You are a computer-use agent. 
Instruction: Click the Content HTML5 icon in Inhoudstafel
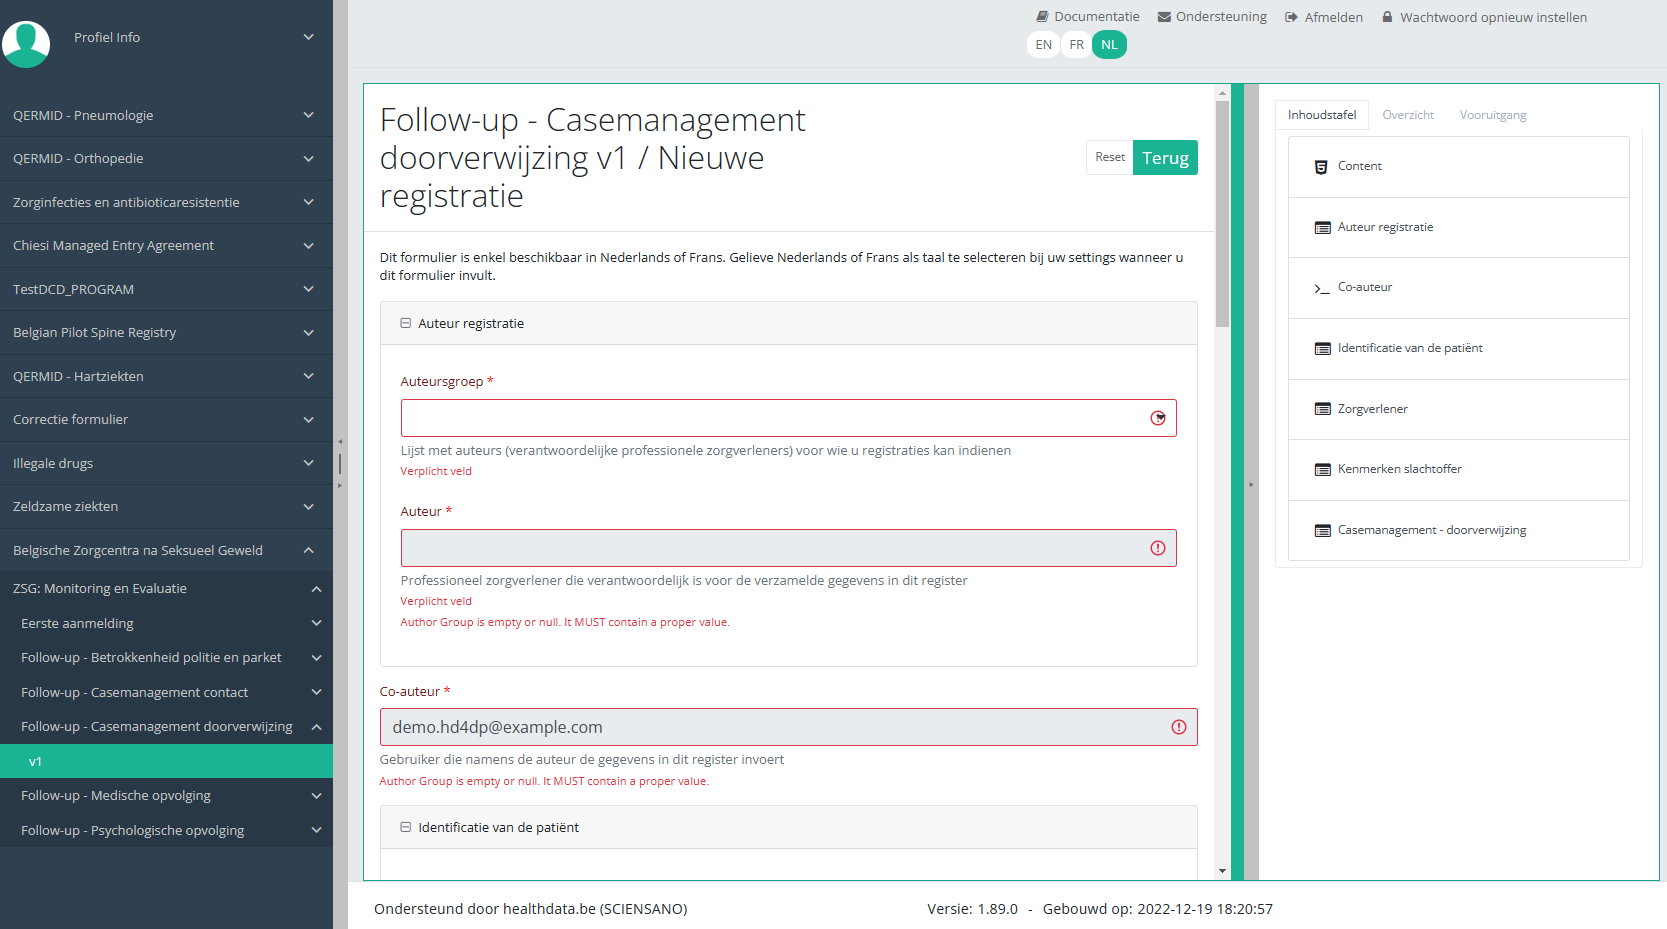point(1321,167)
